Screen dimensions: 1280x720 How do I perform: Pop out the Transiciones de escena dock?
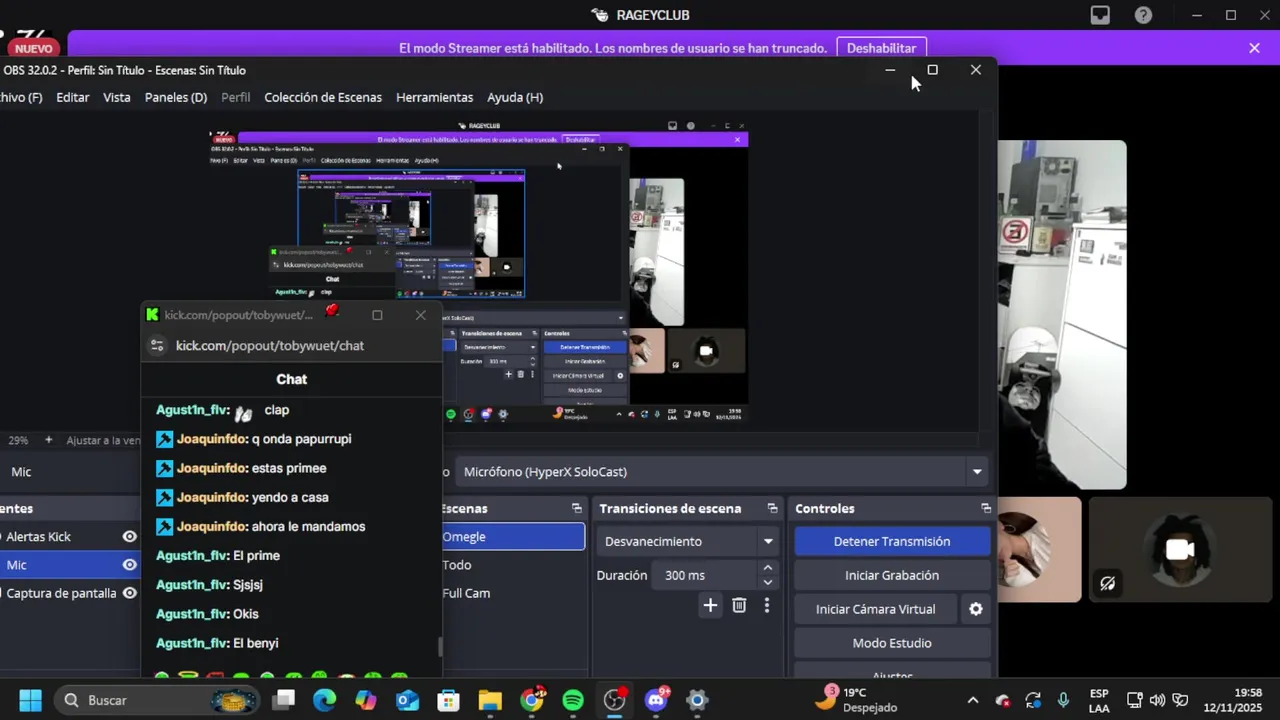click(x=772, y=508)
